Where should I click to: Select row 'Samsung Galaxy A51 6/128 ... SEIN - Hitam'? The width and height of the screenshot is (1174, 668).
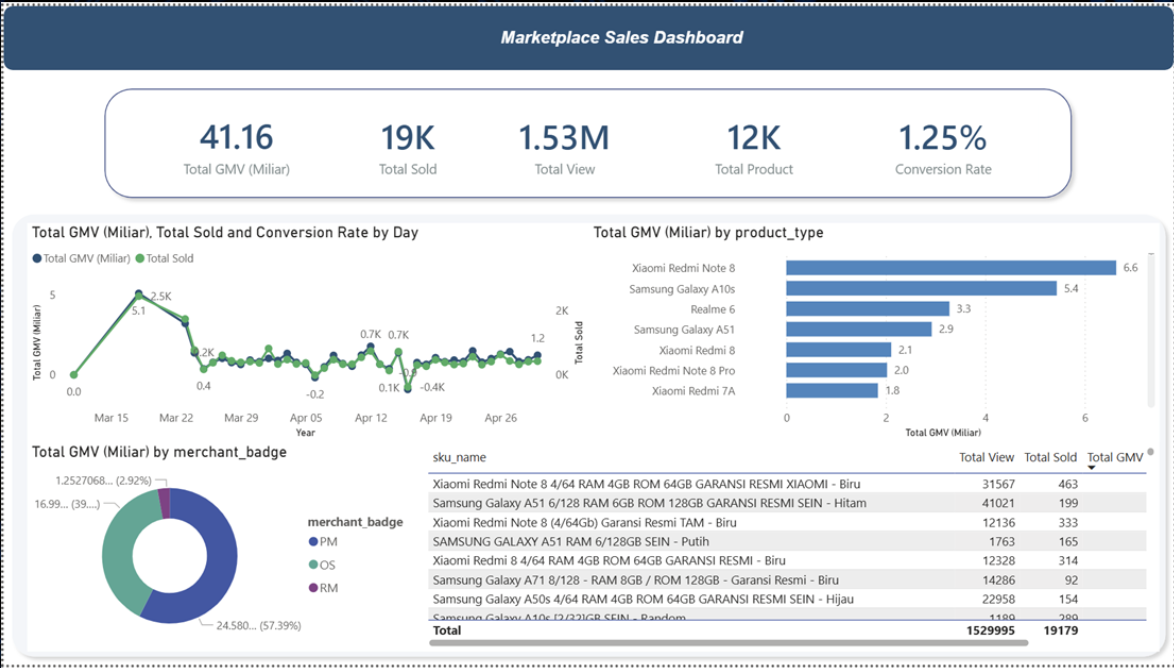click(787, 503)
